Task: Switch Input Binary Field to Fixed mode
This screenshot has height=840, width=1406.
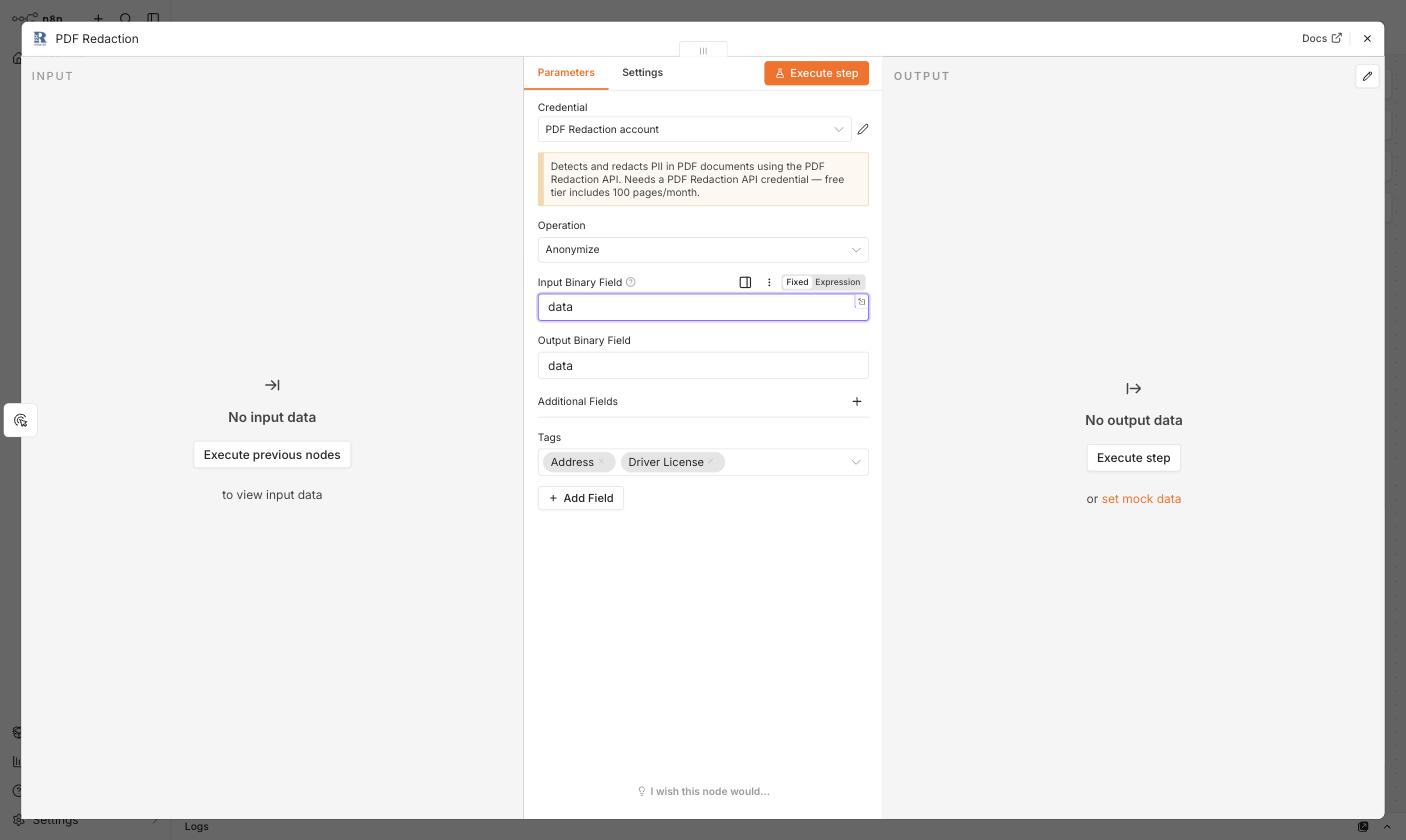Action: point(797,282)
